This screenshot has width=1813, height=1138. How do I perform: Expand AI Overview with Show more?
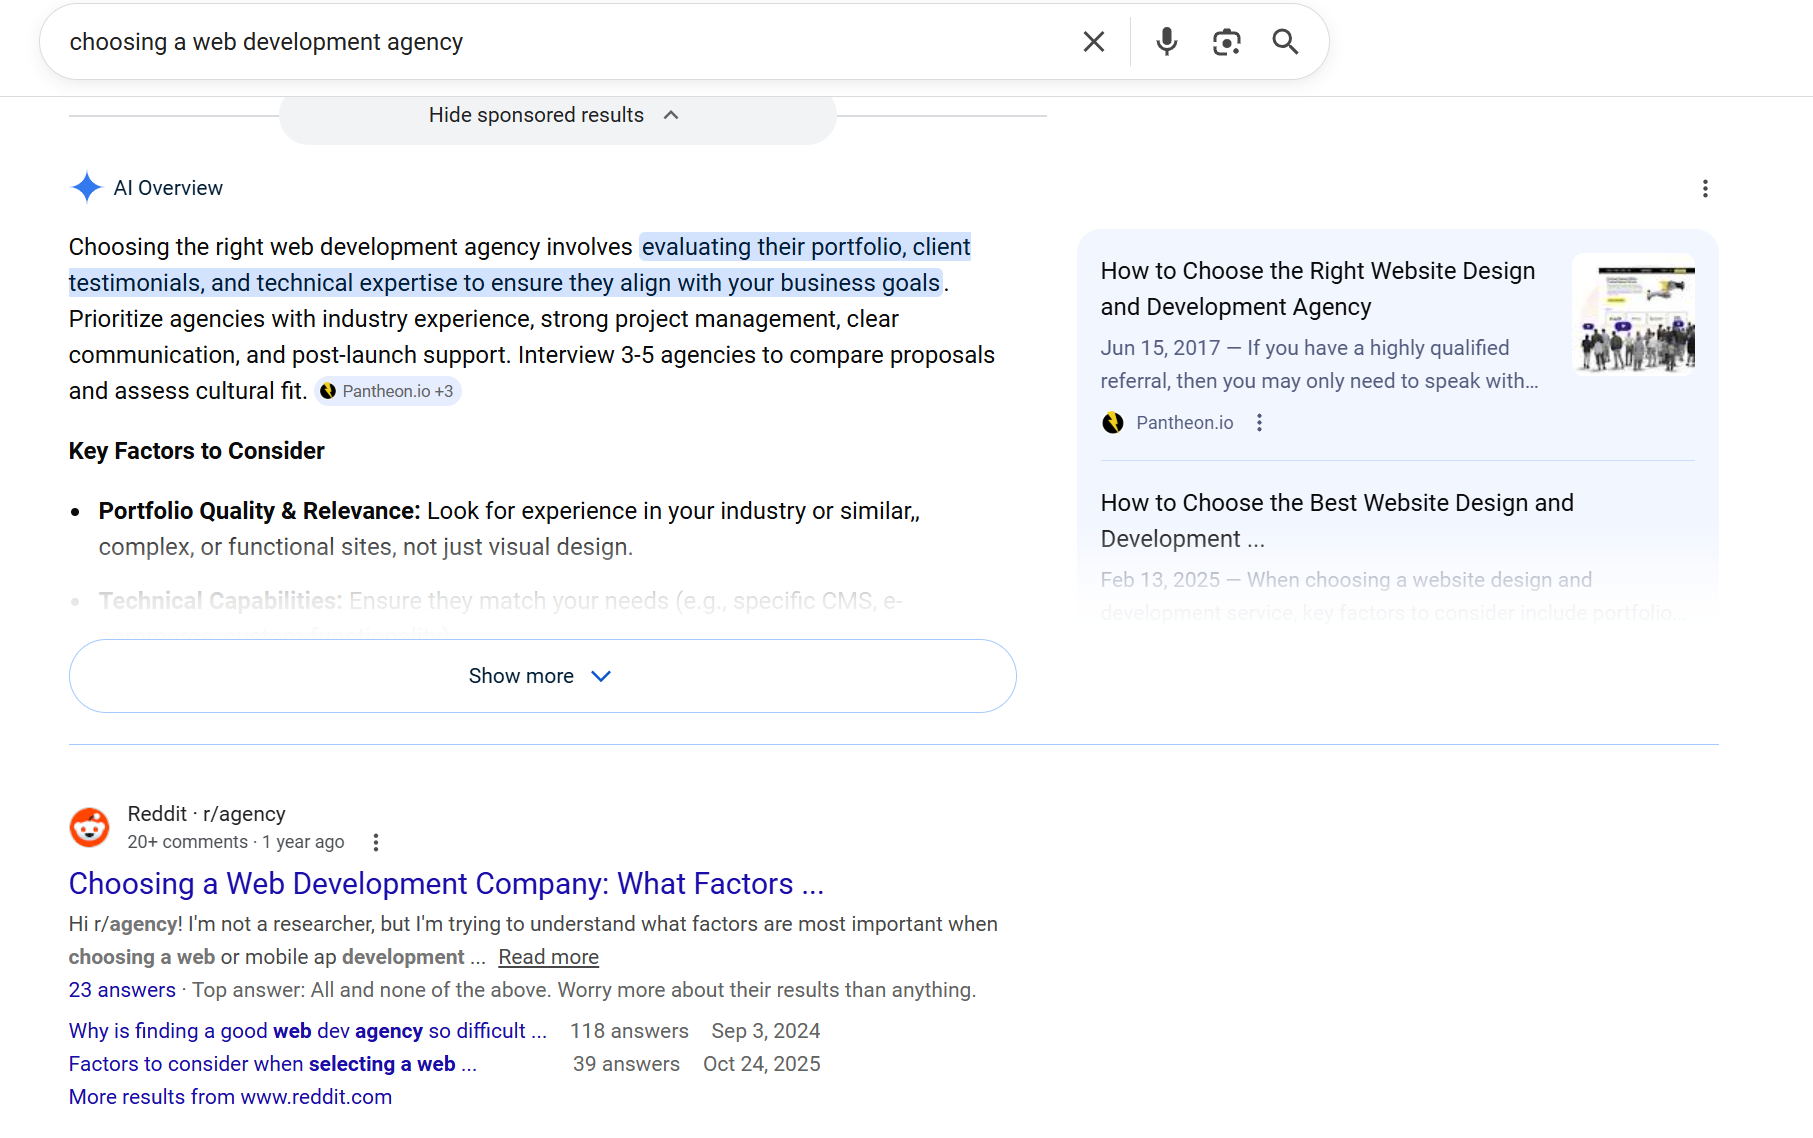tap(542, 676)
